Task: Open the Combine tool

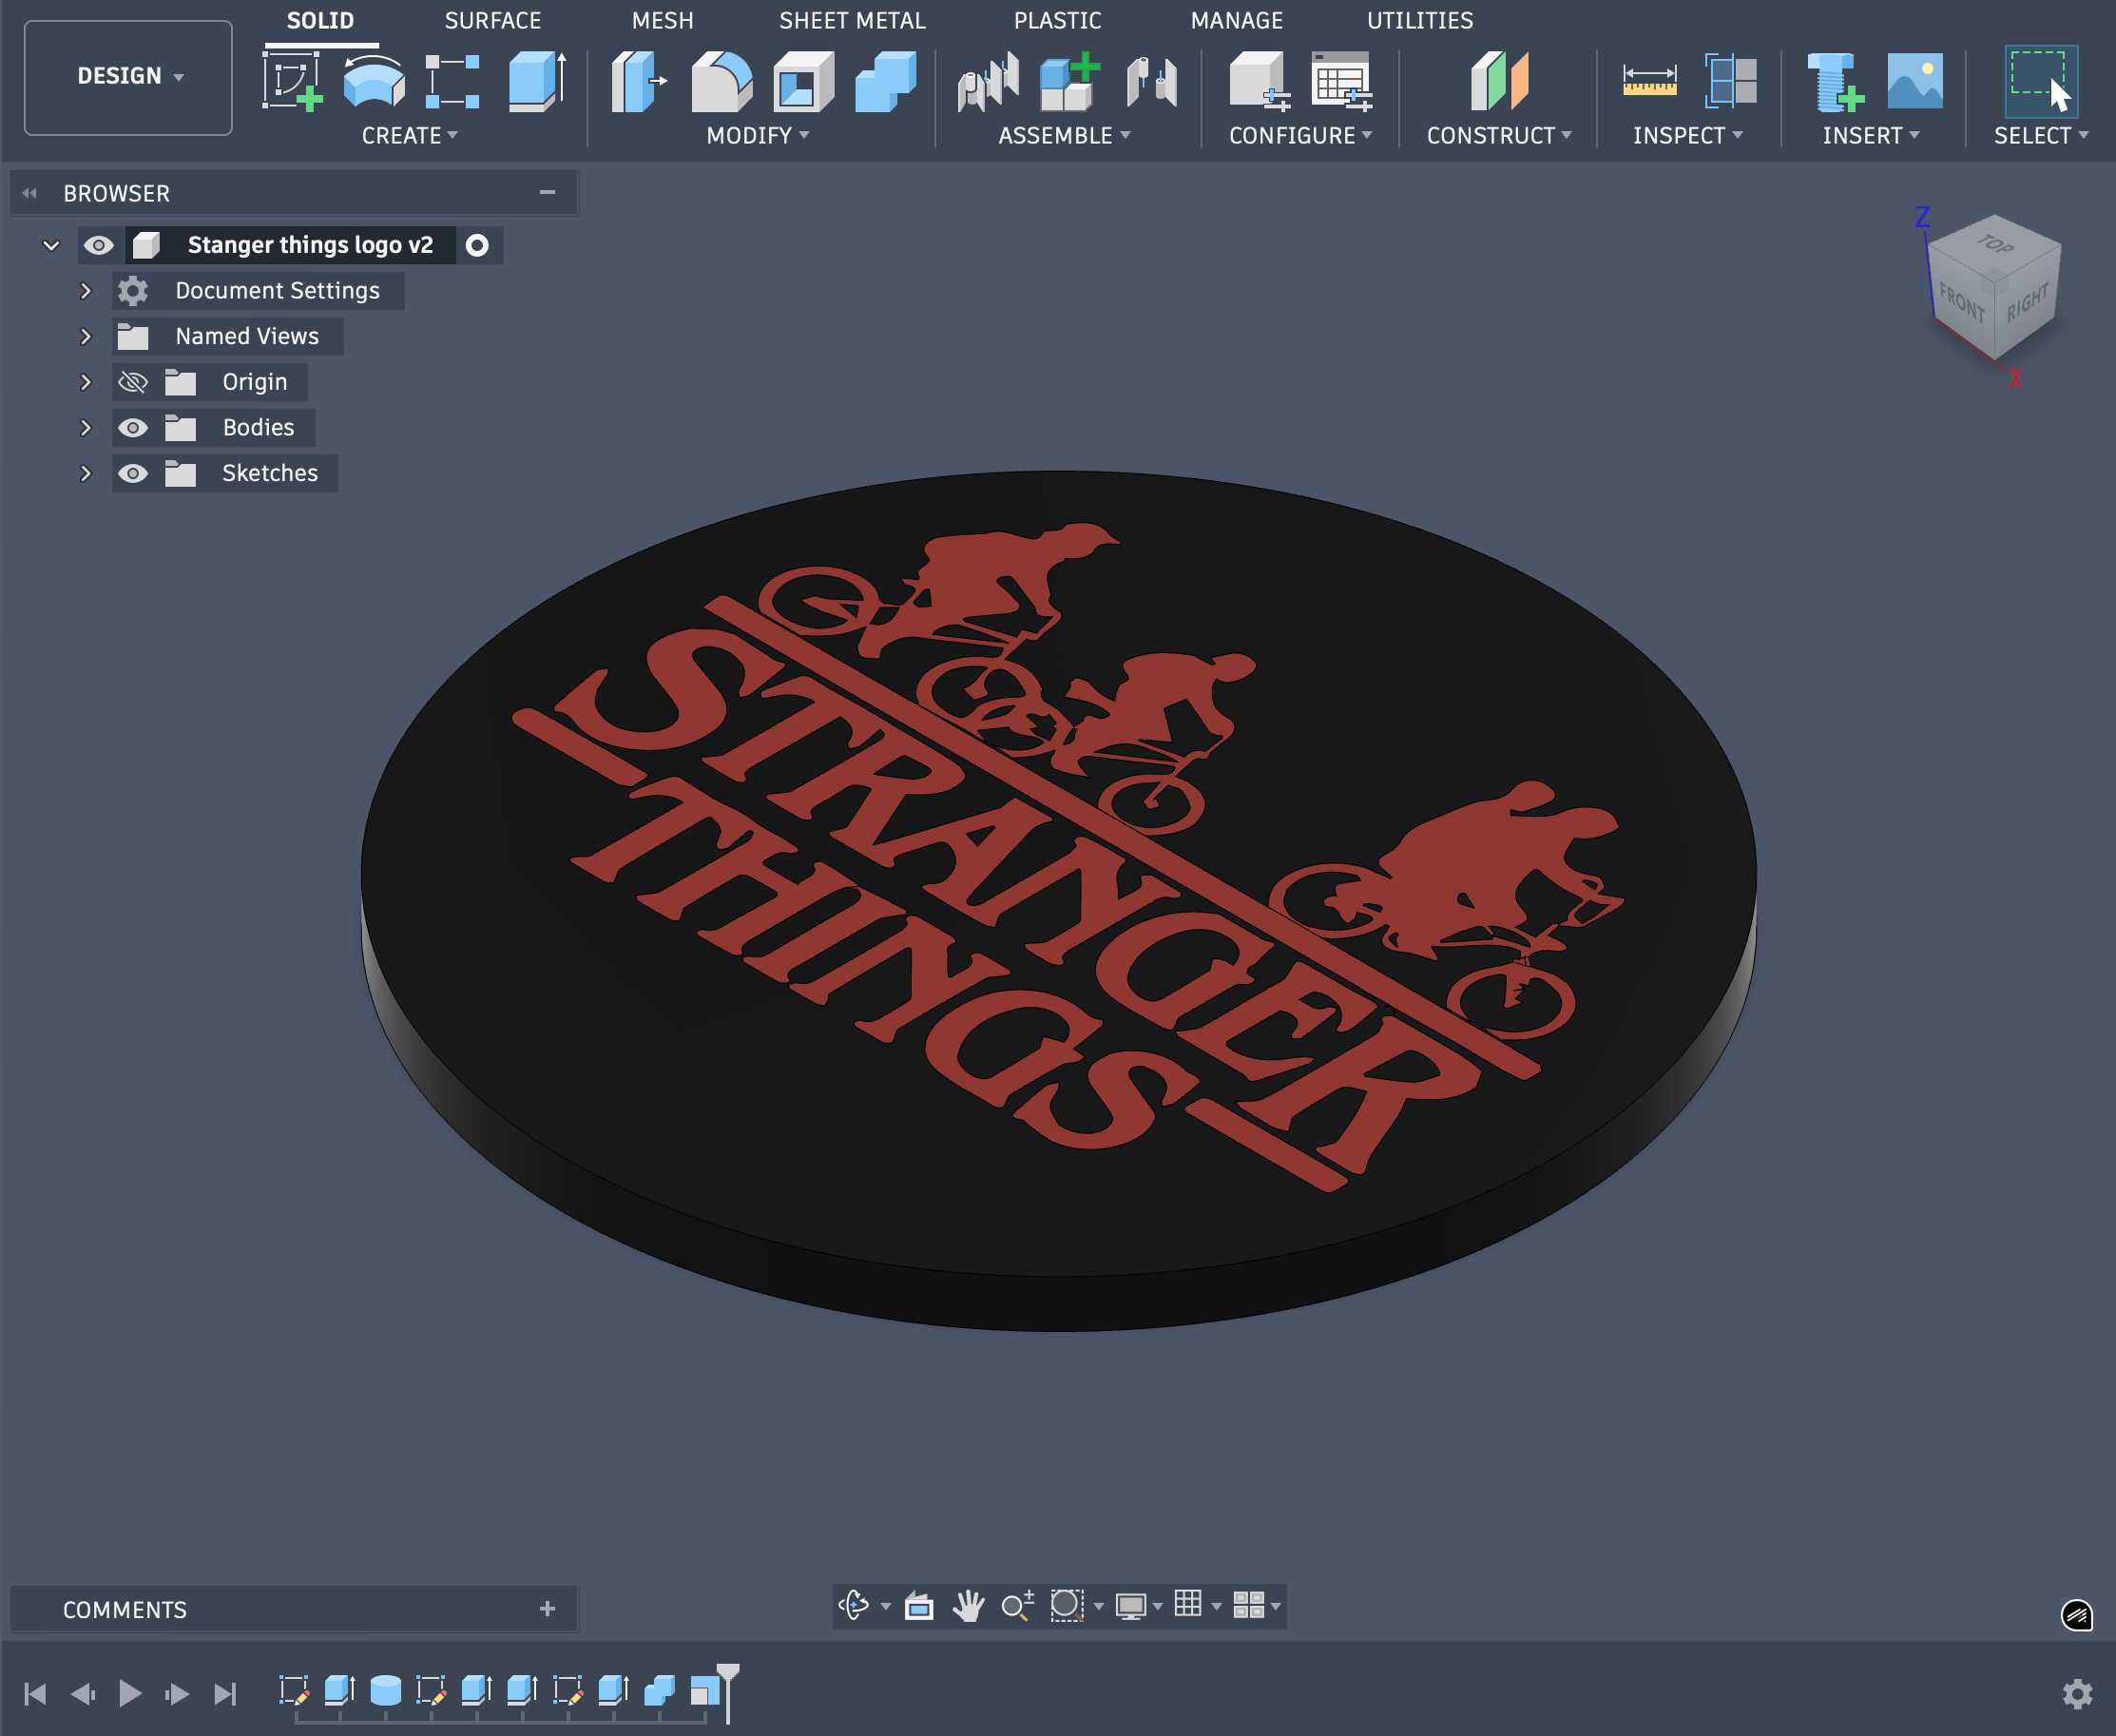Action: pos(884,83)
